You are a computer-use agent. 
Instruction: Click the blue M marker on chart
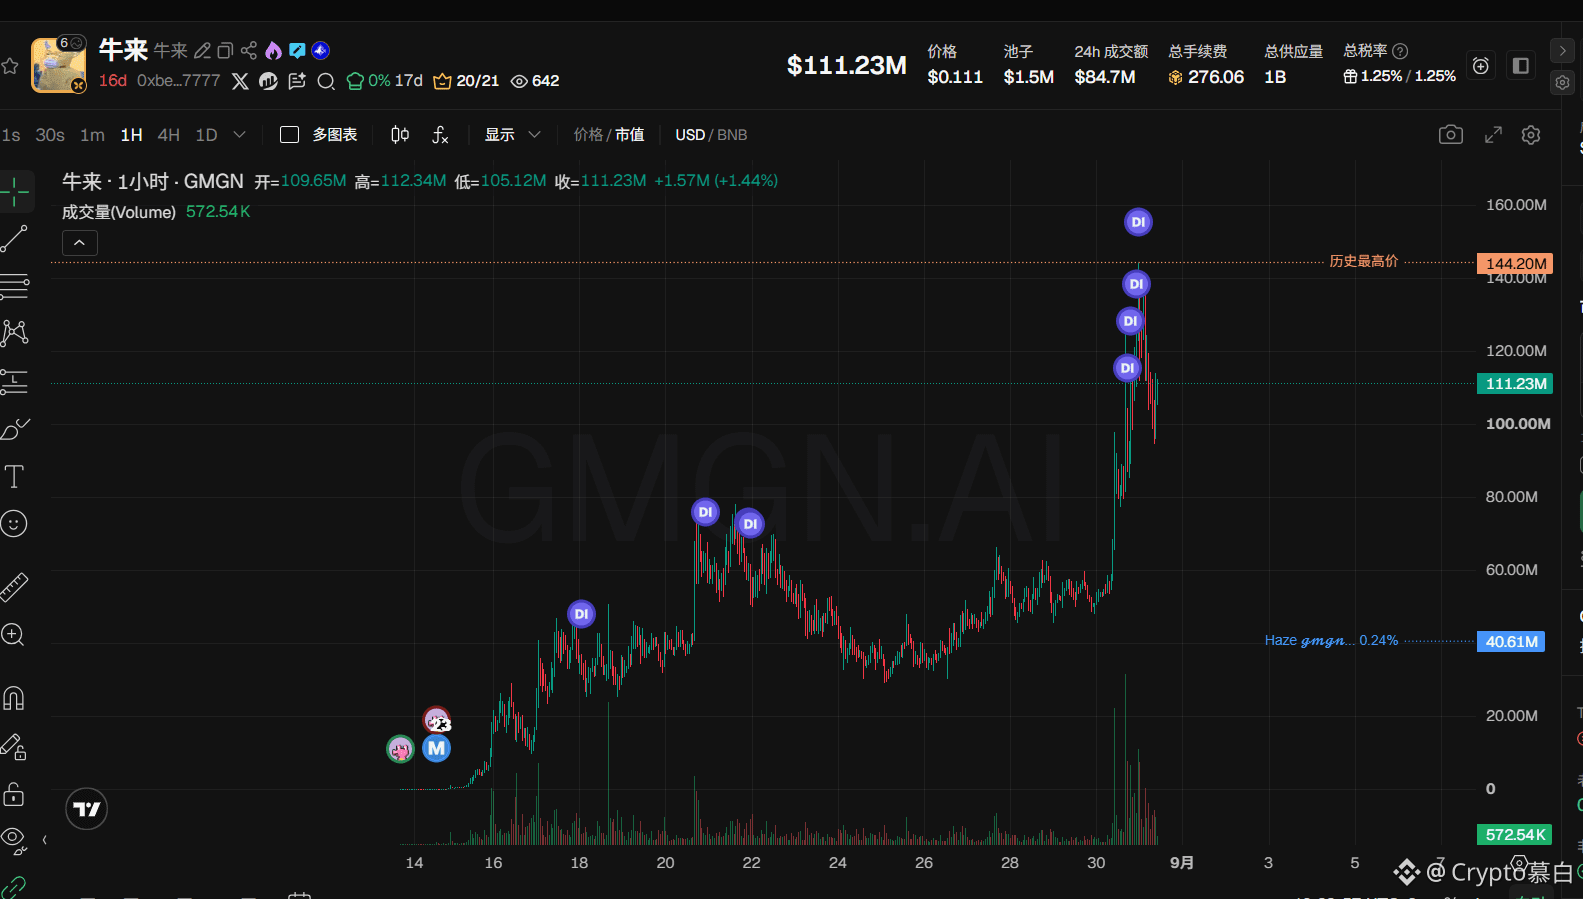coord(436,748)
